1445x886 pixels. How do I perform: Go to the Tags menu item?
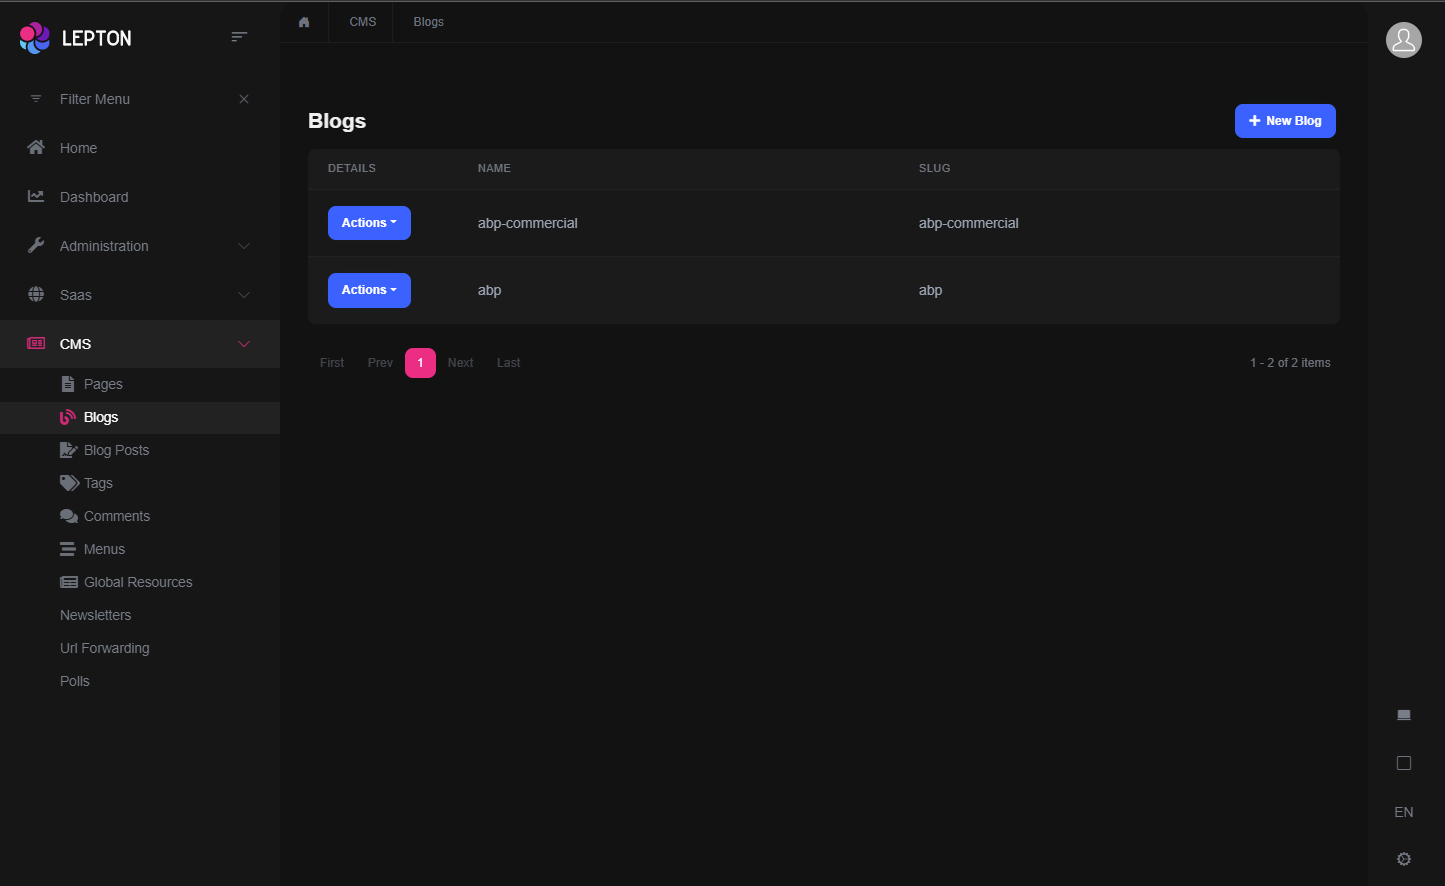tap(98, 483)
